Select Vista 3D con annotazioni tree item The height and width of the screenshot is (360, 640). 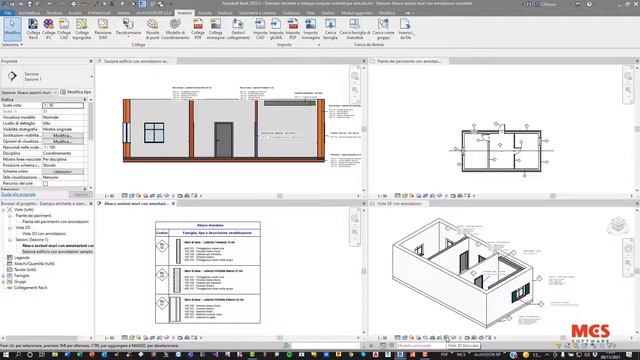[x=44, y=234]
